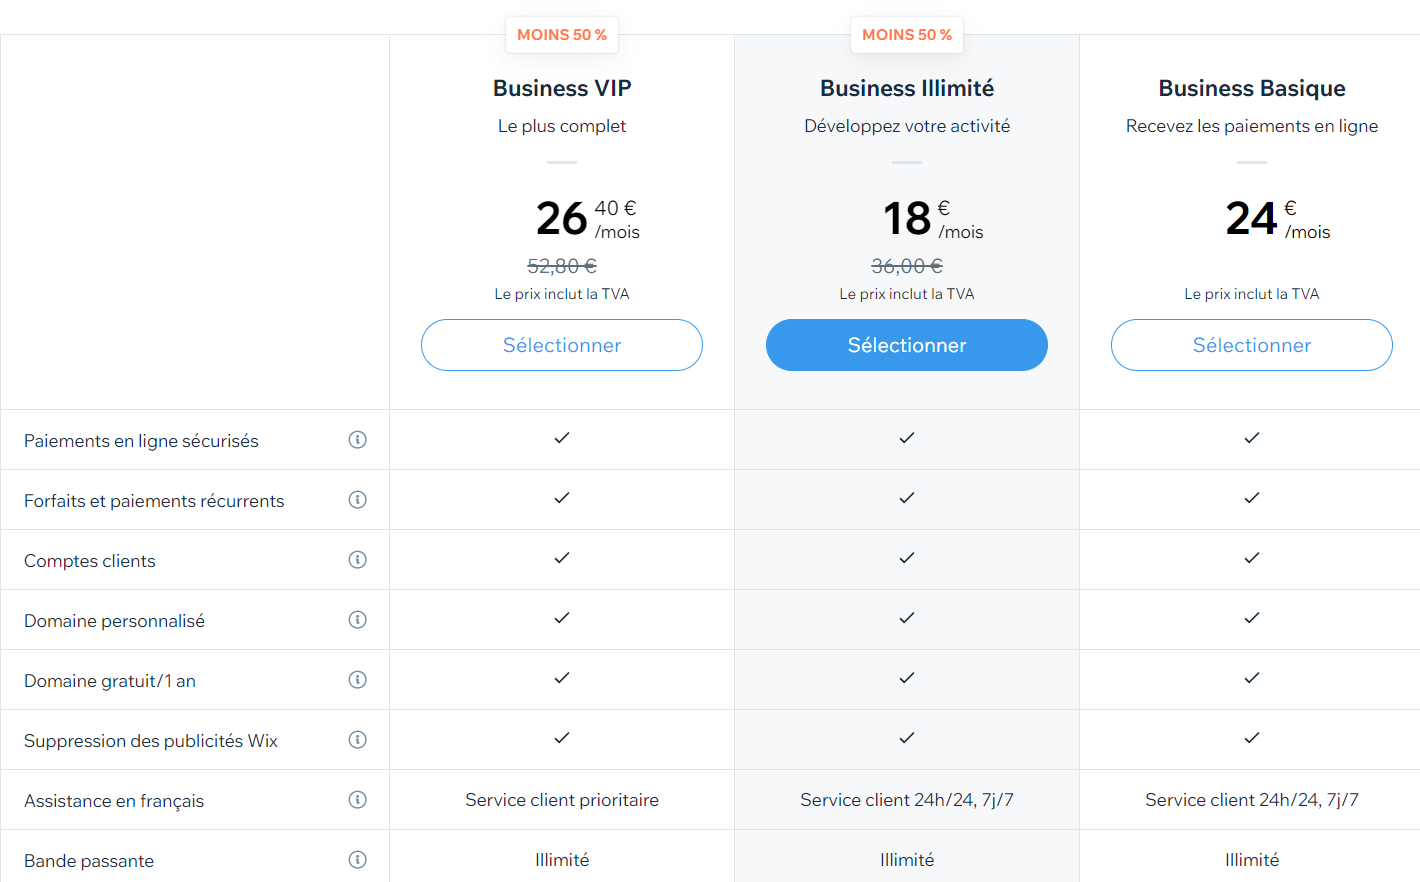Choose the Business Illimité plan button
The height and width of the screenshot is (882, 1420).
pyautogui.click(x=907, y=345)
